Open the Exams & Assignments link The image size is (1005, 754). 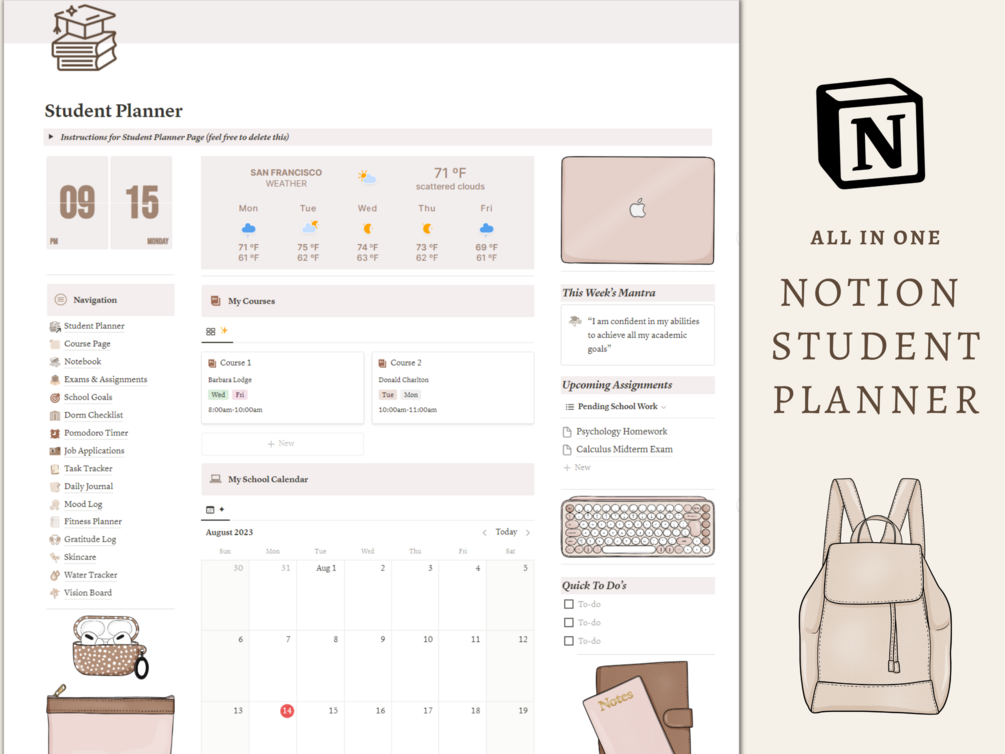[105, 380]
